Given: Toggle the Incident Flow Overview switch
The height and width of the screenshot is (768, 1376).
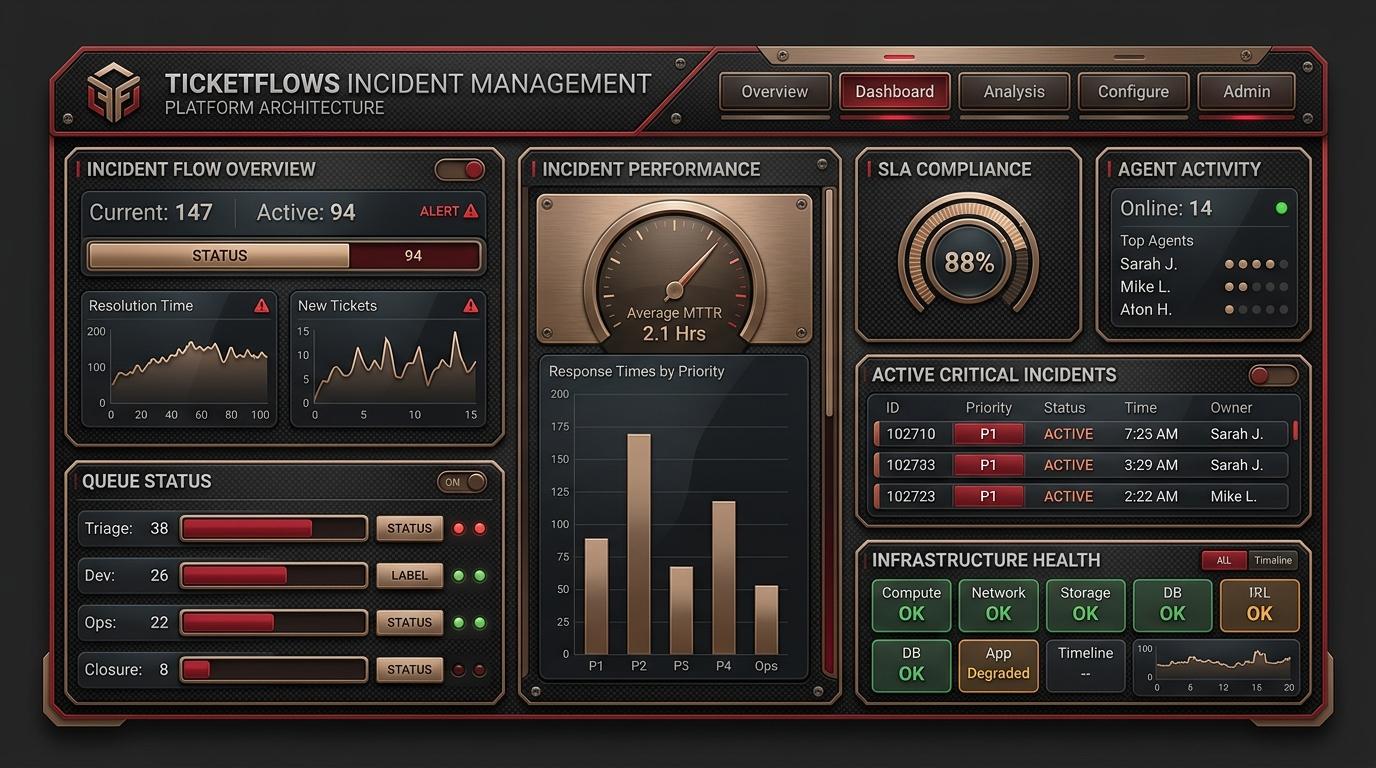Looking at the screenshot, I should (x=460, y=169).
